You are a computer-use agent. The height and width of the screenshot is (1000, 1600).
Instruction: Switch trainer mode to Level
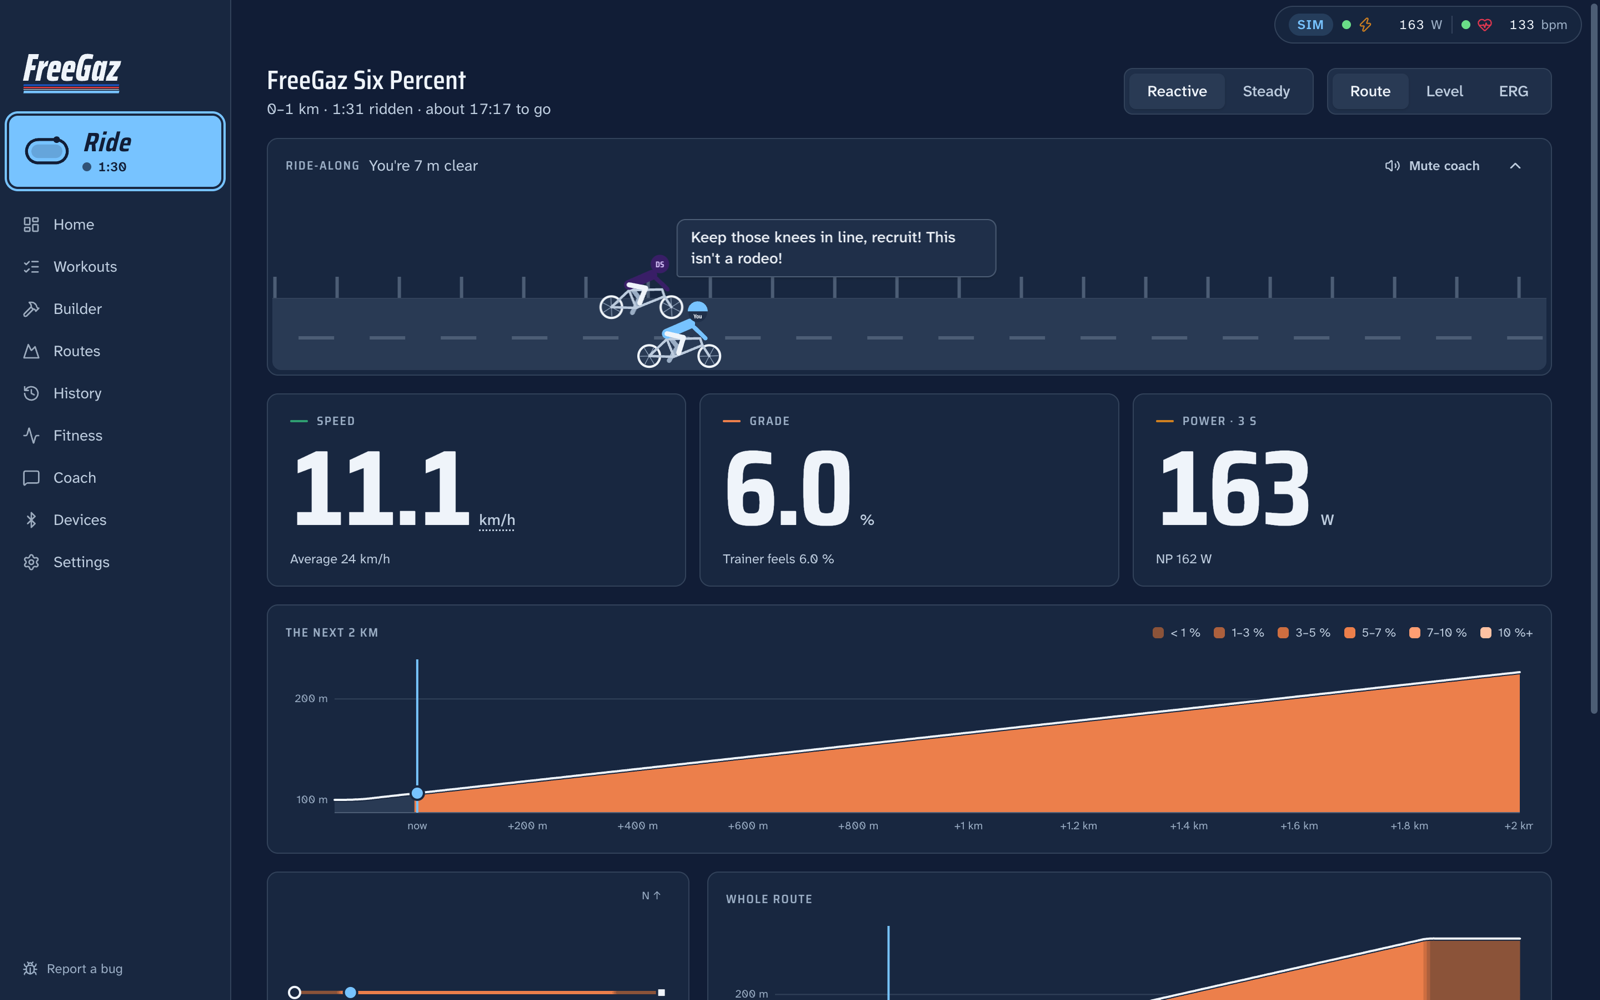coord(1444,91)
